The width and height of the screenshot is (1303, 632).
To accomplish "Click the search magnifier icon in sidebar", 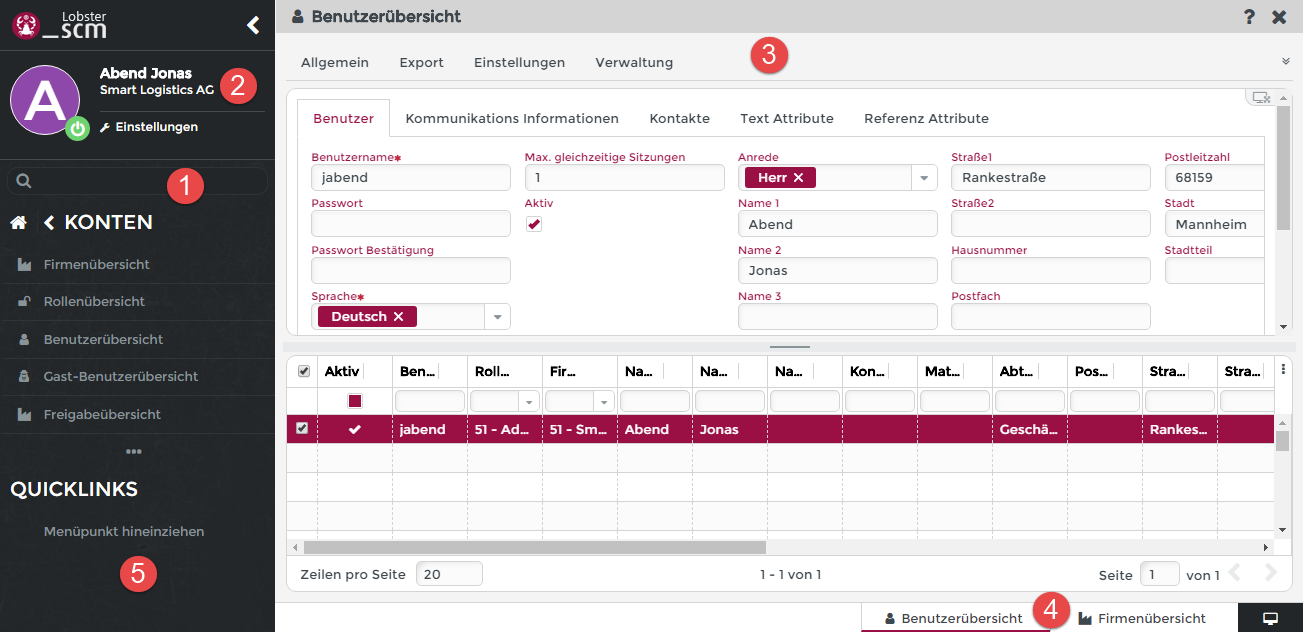I will (x=24, y=181).
